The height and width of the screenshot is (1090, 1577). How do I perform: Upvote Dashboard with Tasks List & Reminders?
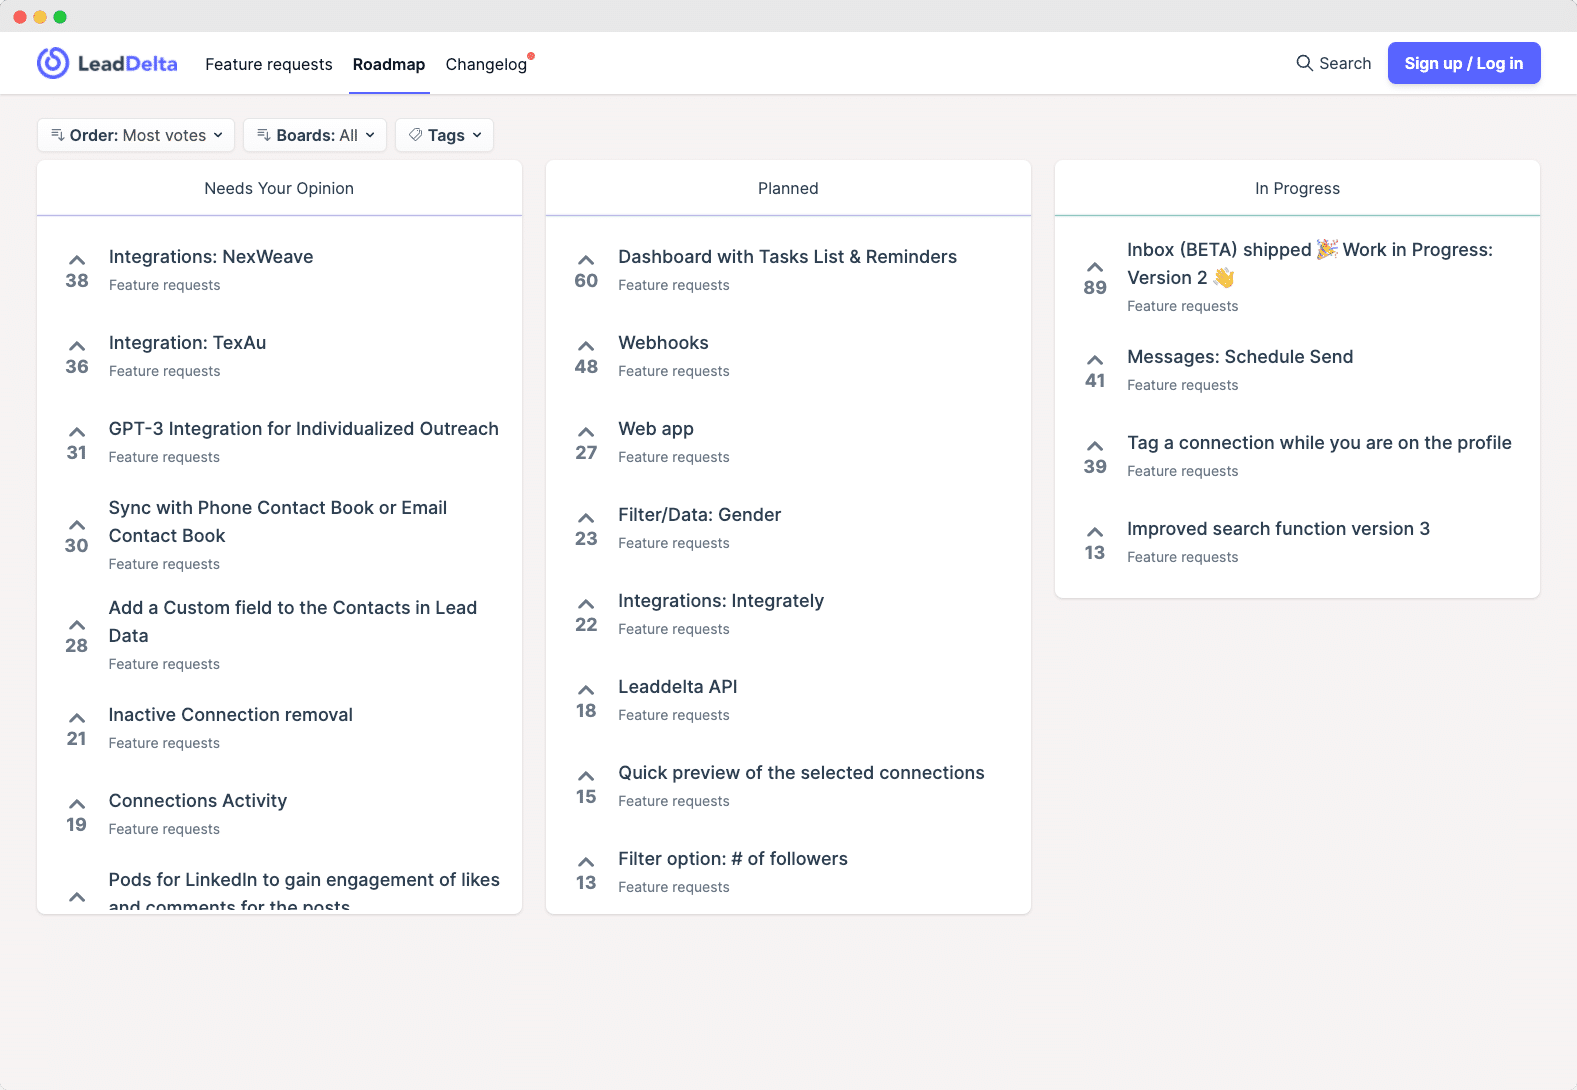point(586,261)
